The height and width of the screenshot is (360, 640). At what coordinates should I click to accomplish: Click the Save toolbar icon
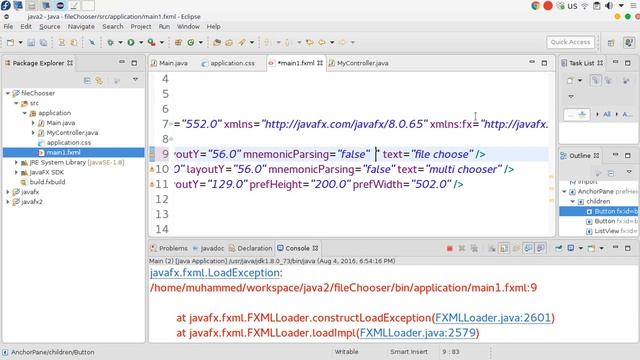tap(31, 42)
